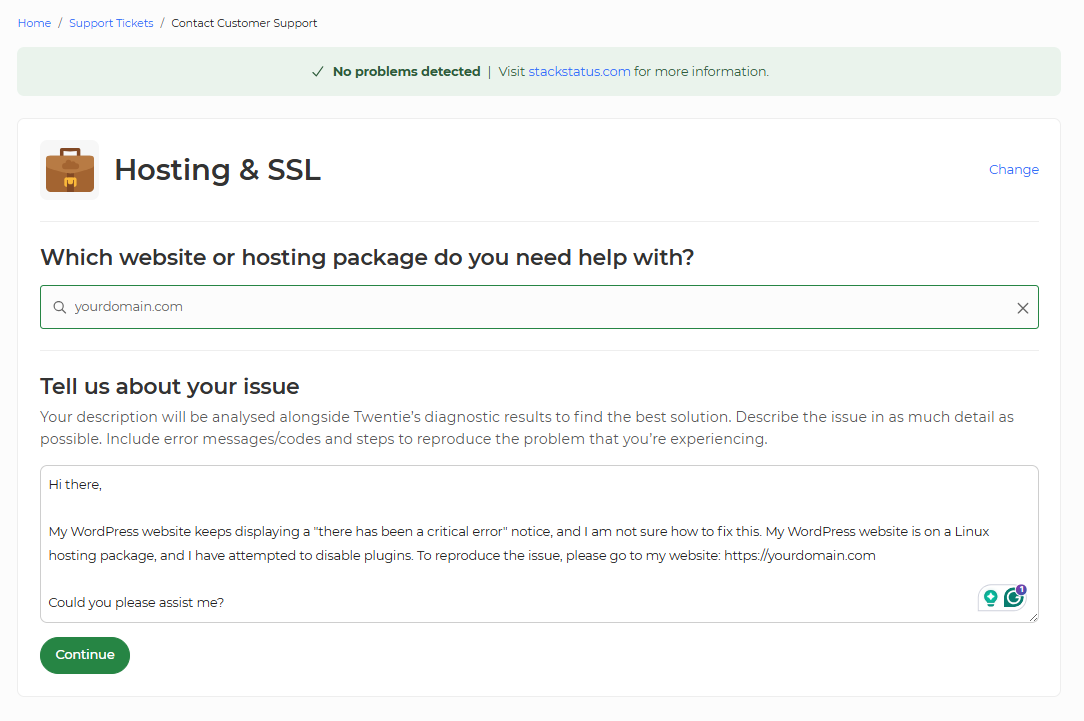Click the No problems detected status text
The image size is (1084, 721).
click(406, 72)
